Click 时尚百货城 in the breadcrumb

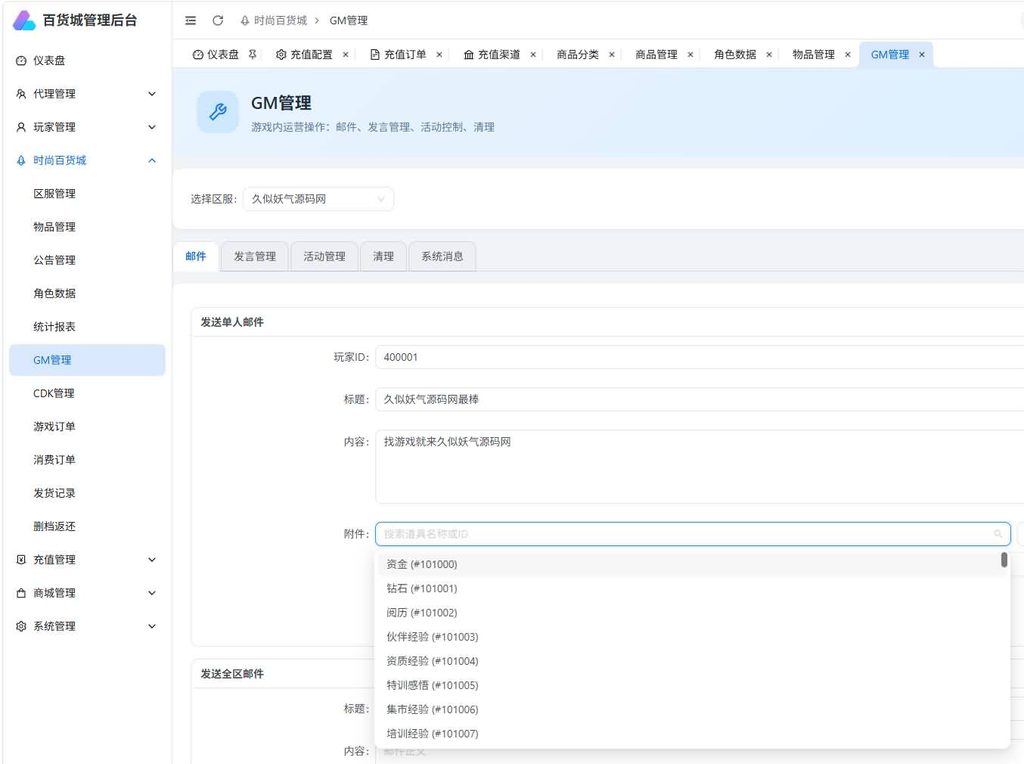coord(280,20)
